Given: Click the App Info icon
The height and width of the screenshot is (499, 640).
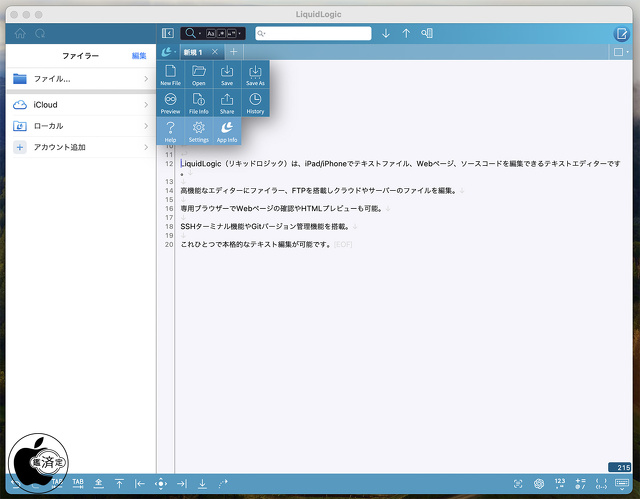Looking at the screenshot, I should coord(227,131).
